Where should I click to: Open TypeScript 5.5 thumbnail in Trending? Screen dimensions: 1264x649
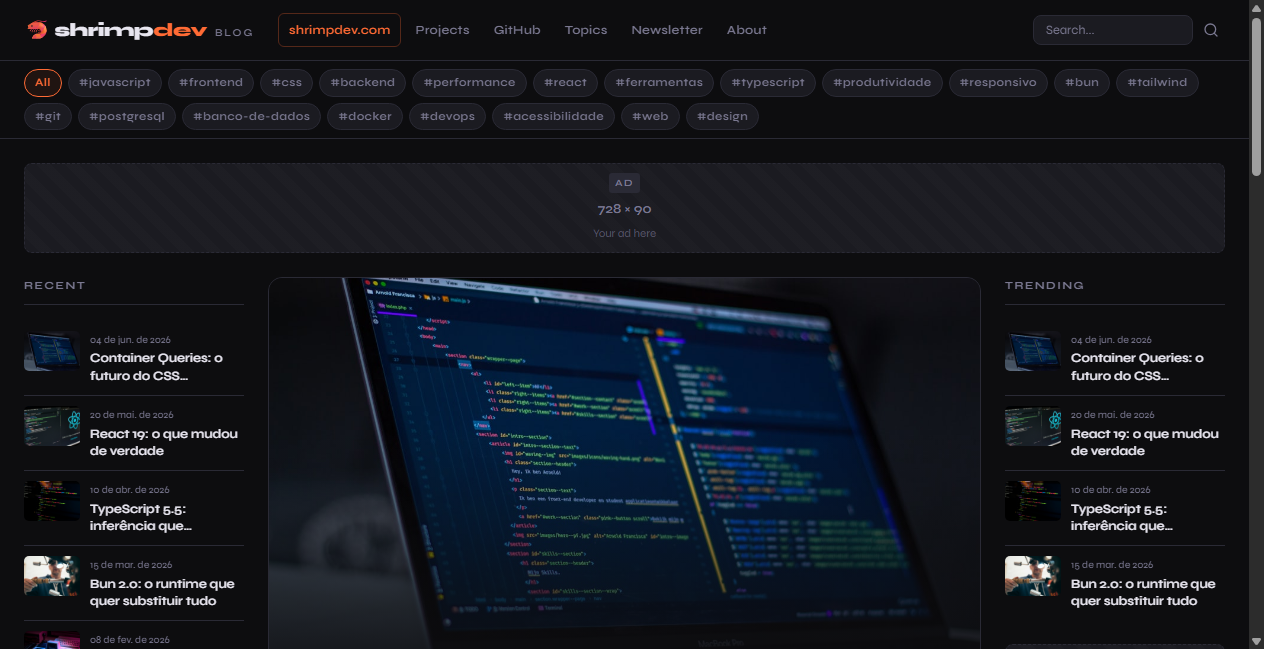[1033, 501]
